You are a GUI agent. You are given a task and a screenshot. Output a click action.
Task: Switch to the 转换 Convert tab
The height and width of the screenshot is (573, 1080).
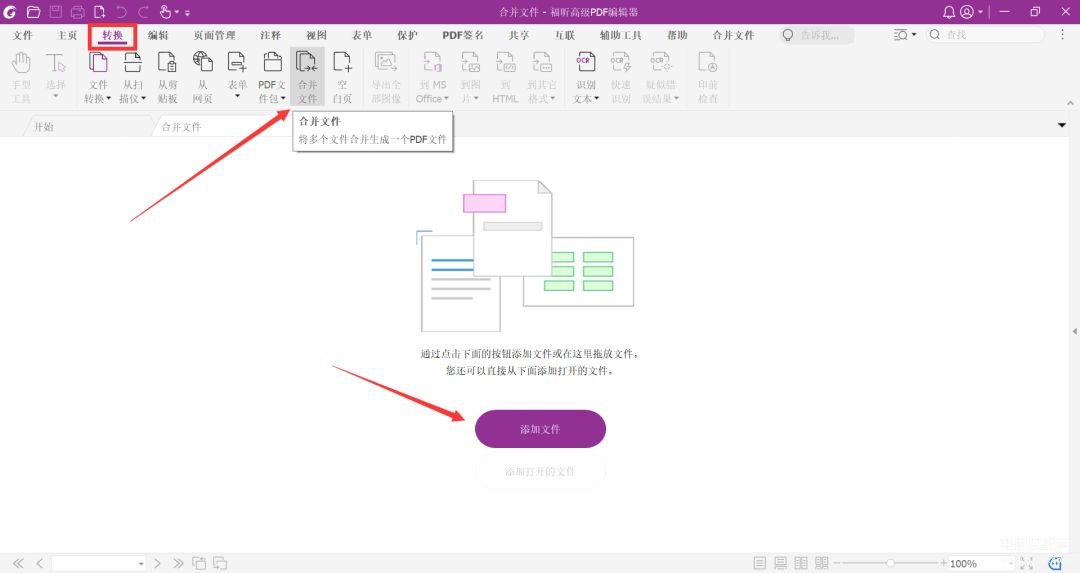[112, 35]
